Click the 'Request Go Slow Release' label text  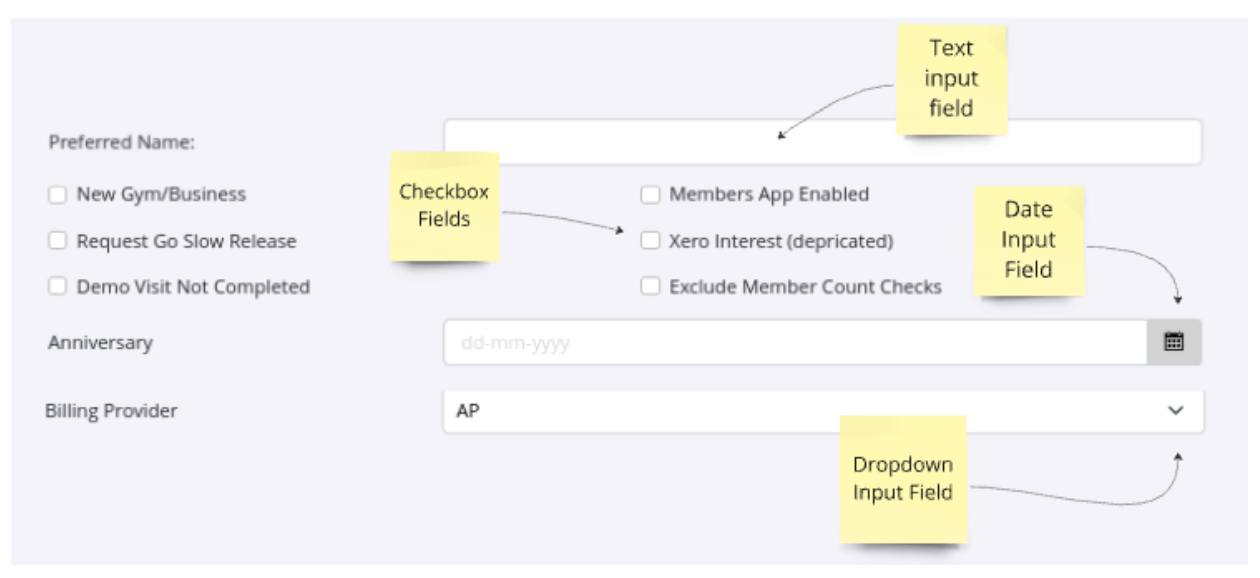(186, 241)
